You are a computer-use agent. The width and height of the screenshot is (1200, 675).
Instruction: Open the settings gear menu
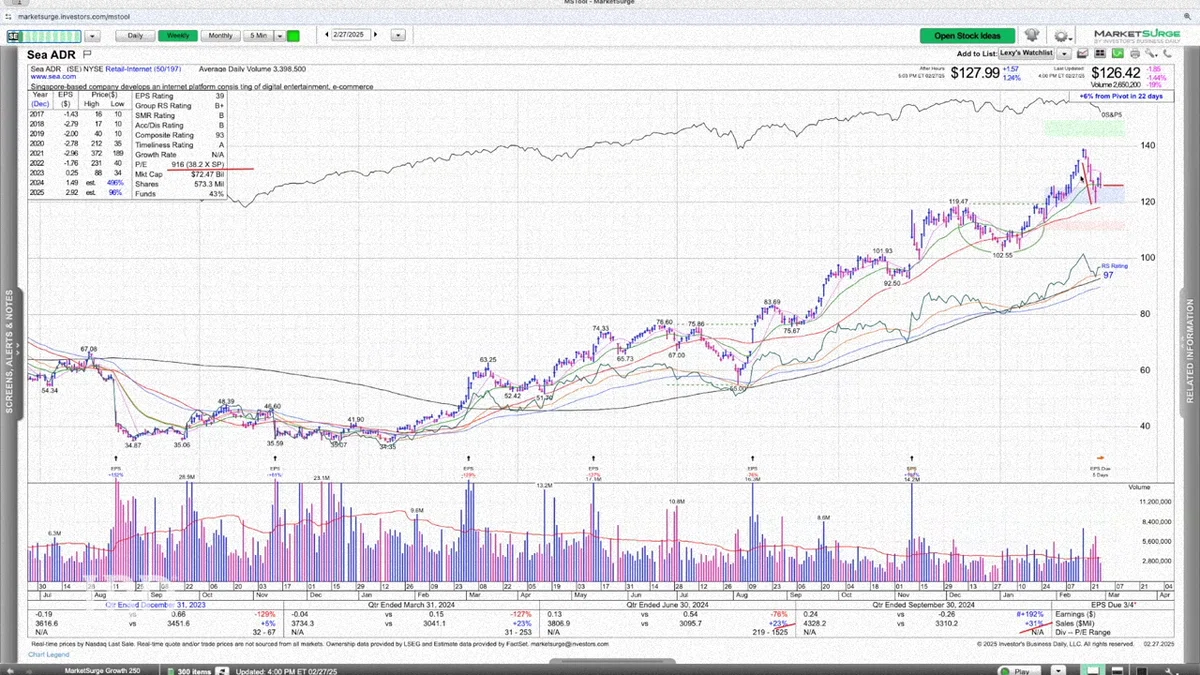pos(1061,36)
